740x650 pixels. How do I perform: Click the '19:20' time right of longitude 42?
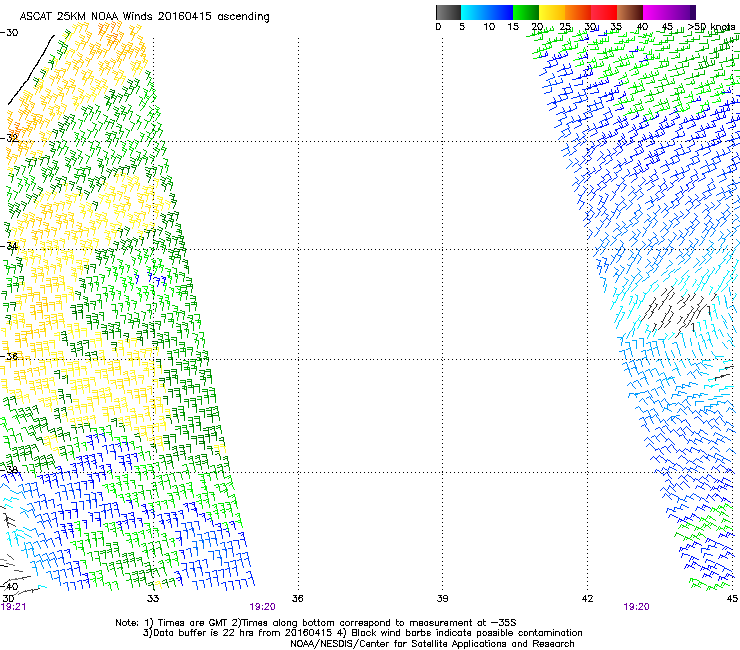point(636,607)
